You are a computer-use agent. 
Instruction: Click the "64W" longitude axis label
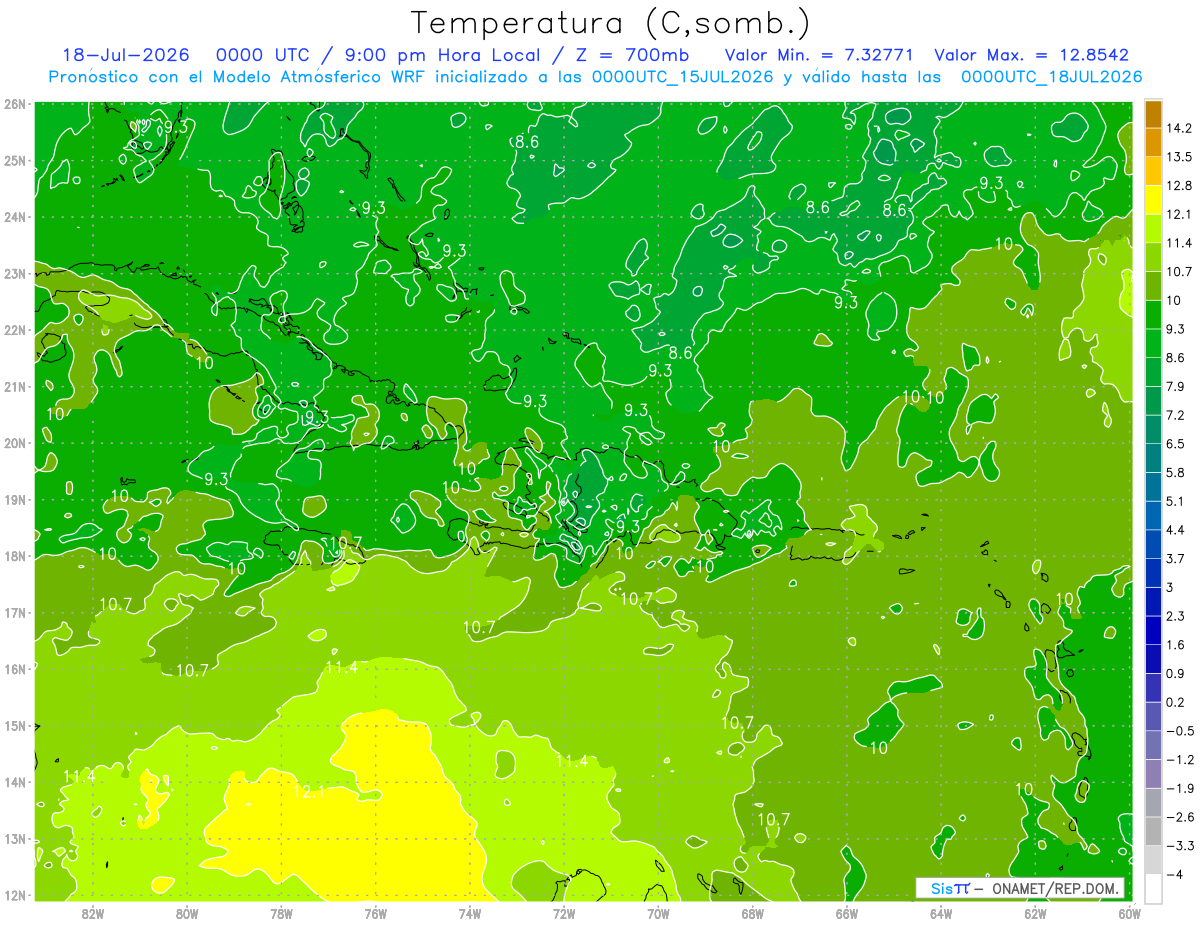941,913
